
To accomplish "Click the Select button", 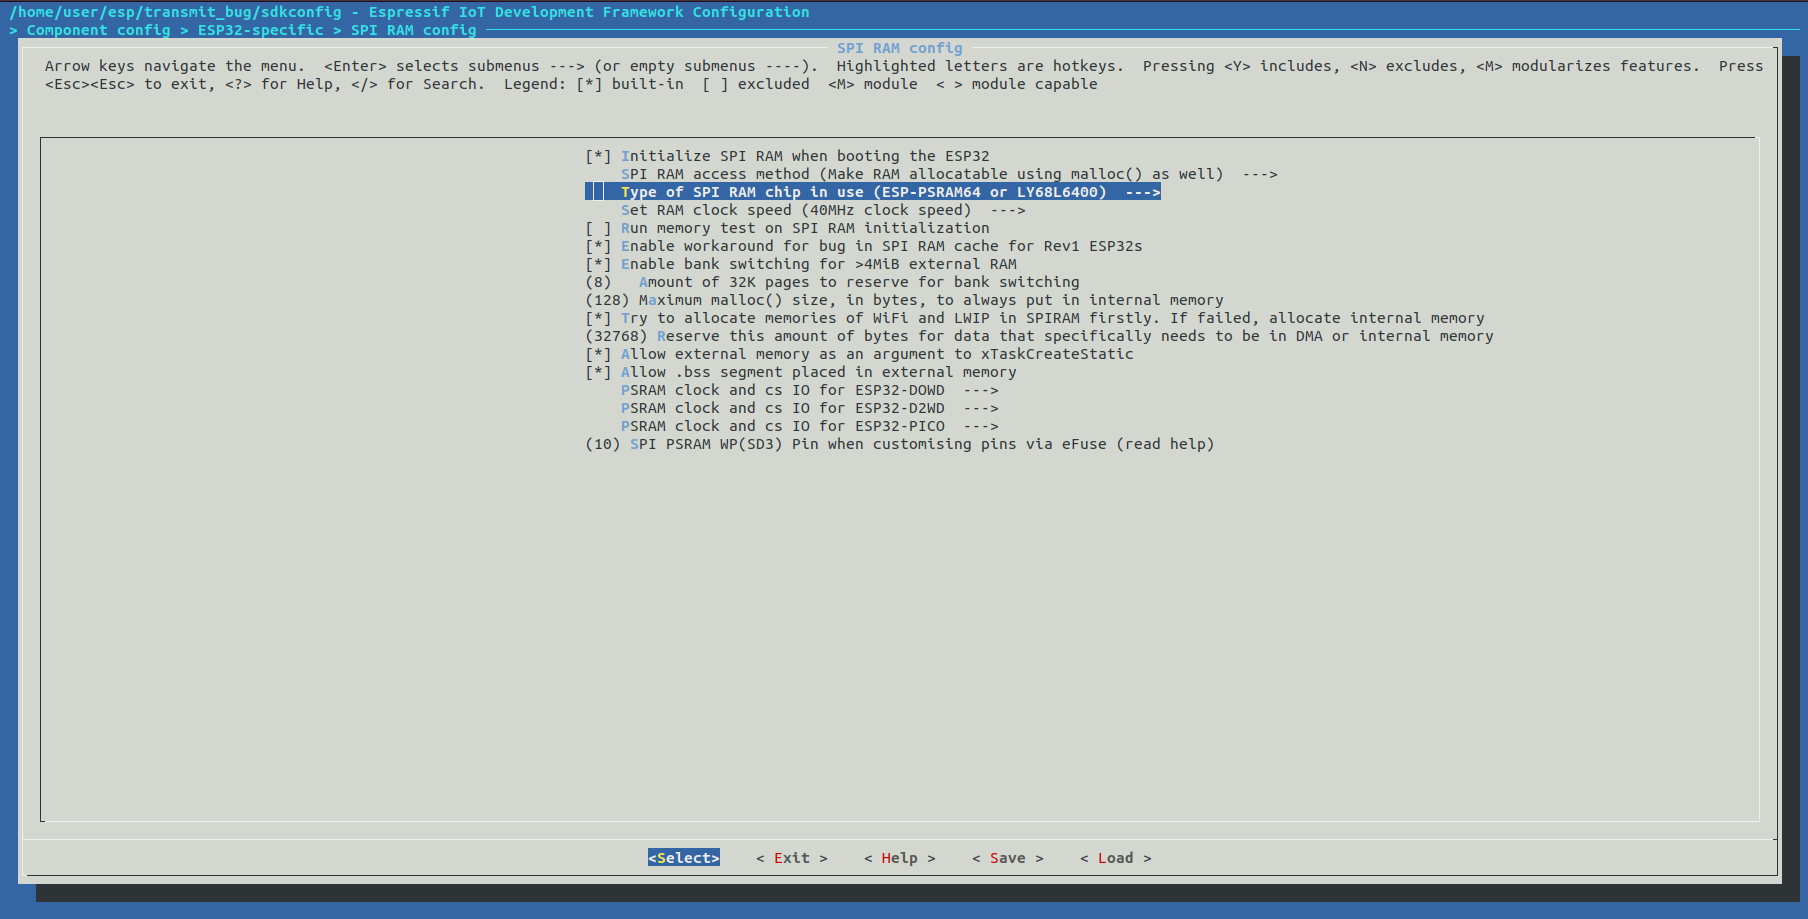I will 684,858.
